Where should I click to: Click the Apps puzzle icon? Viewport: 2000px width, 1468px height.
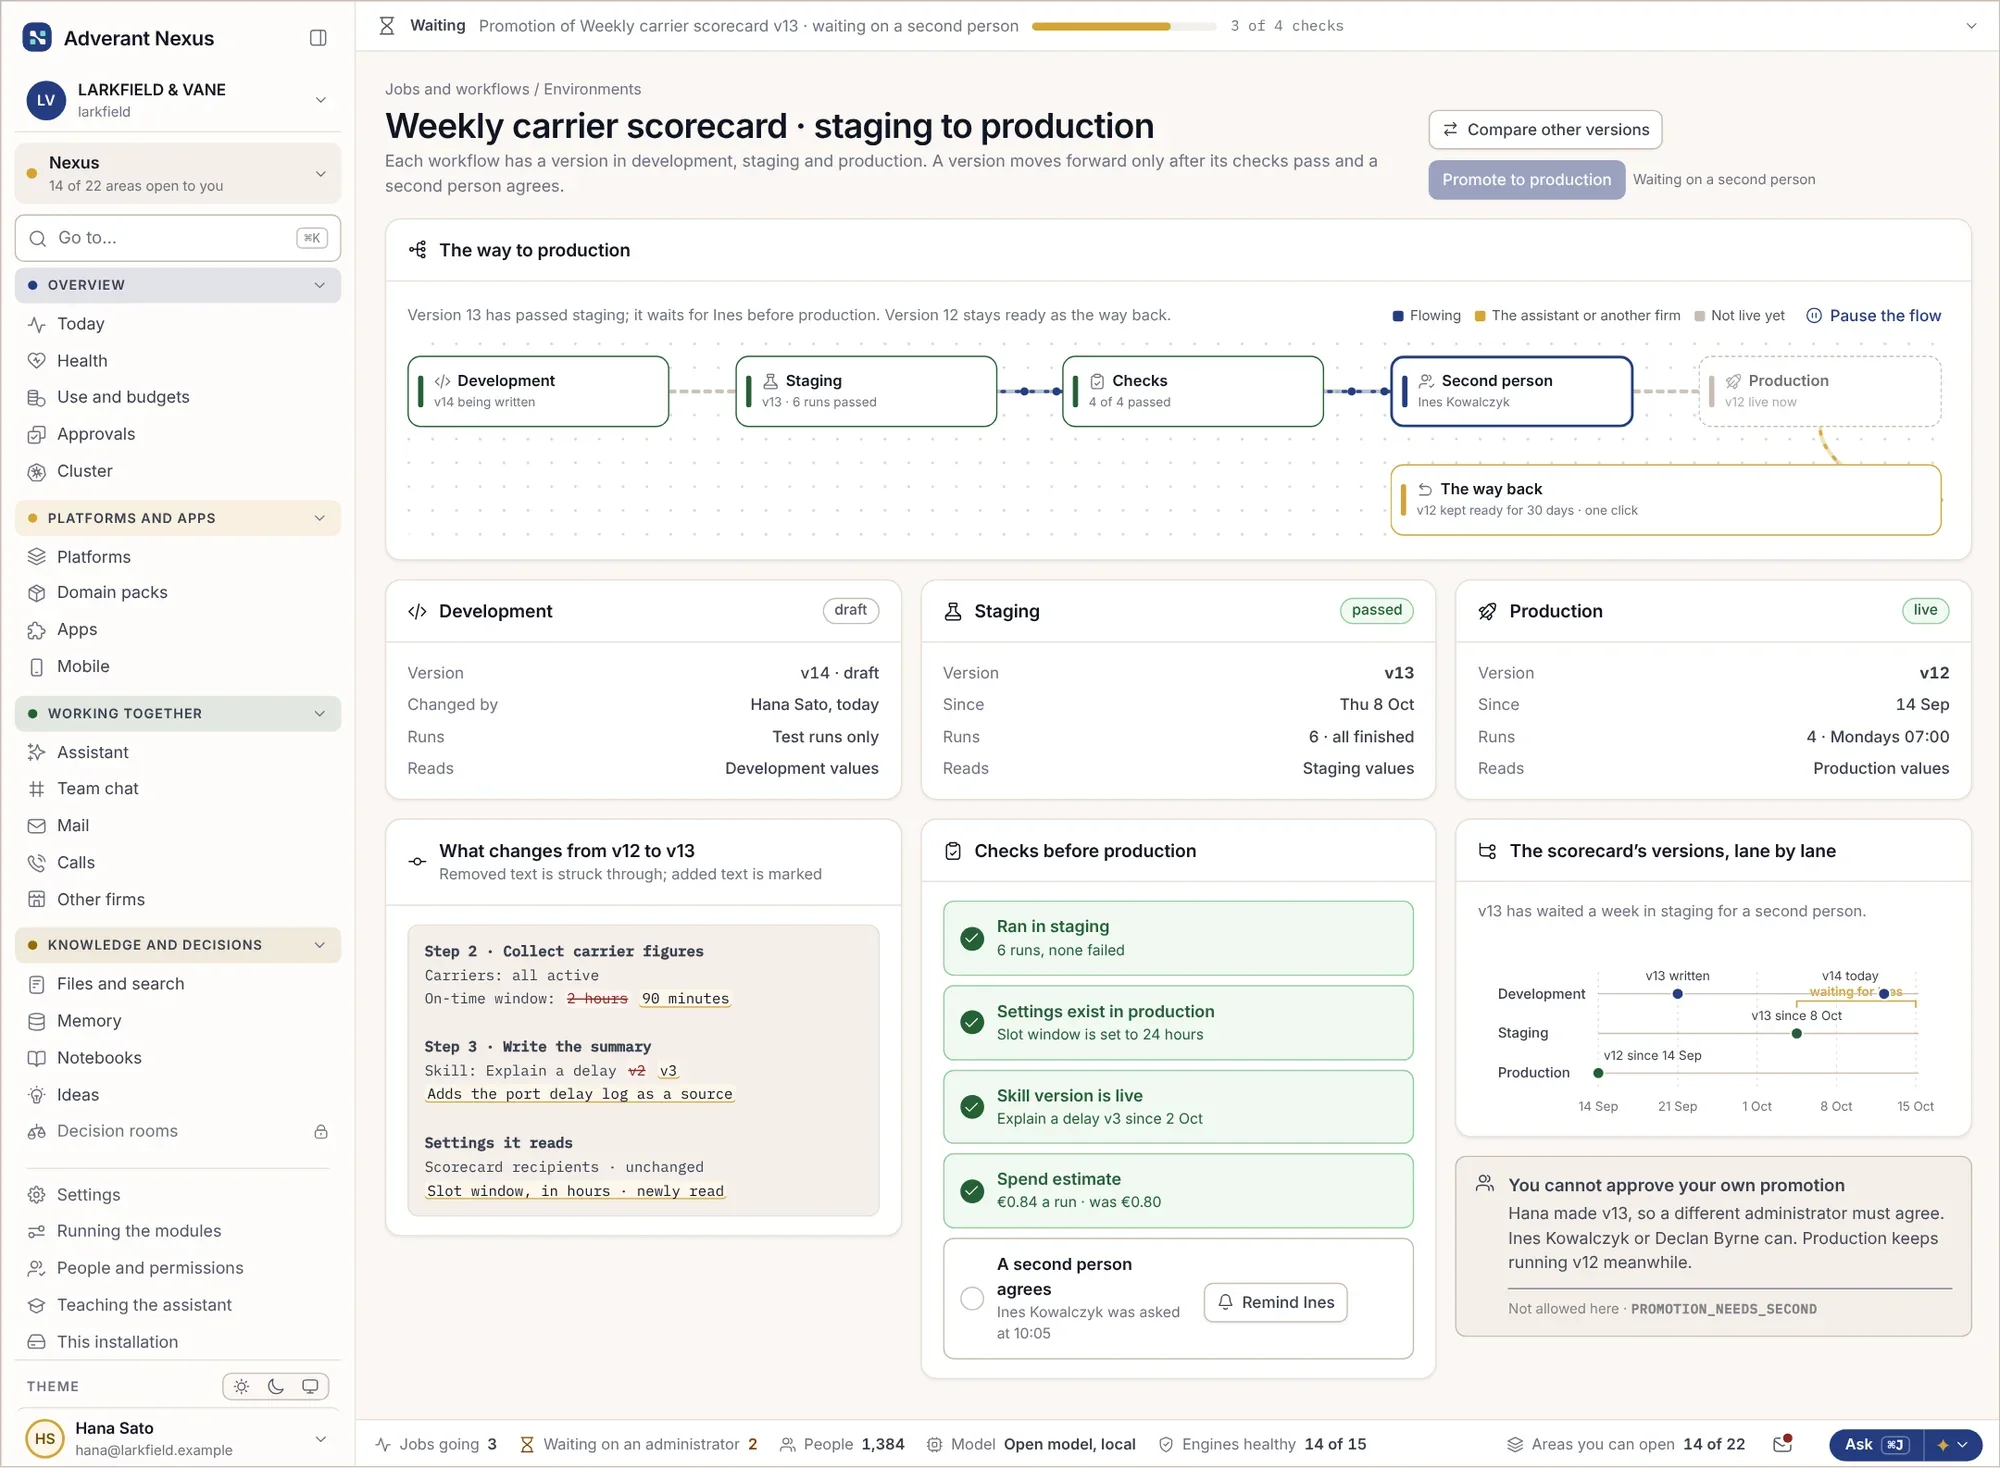pyautogui.click(x=37, y=630)
